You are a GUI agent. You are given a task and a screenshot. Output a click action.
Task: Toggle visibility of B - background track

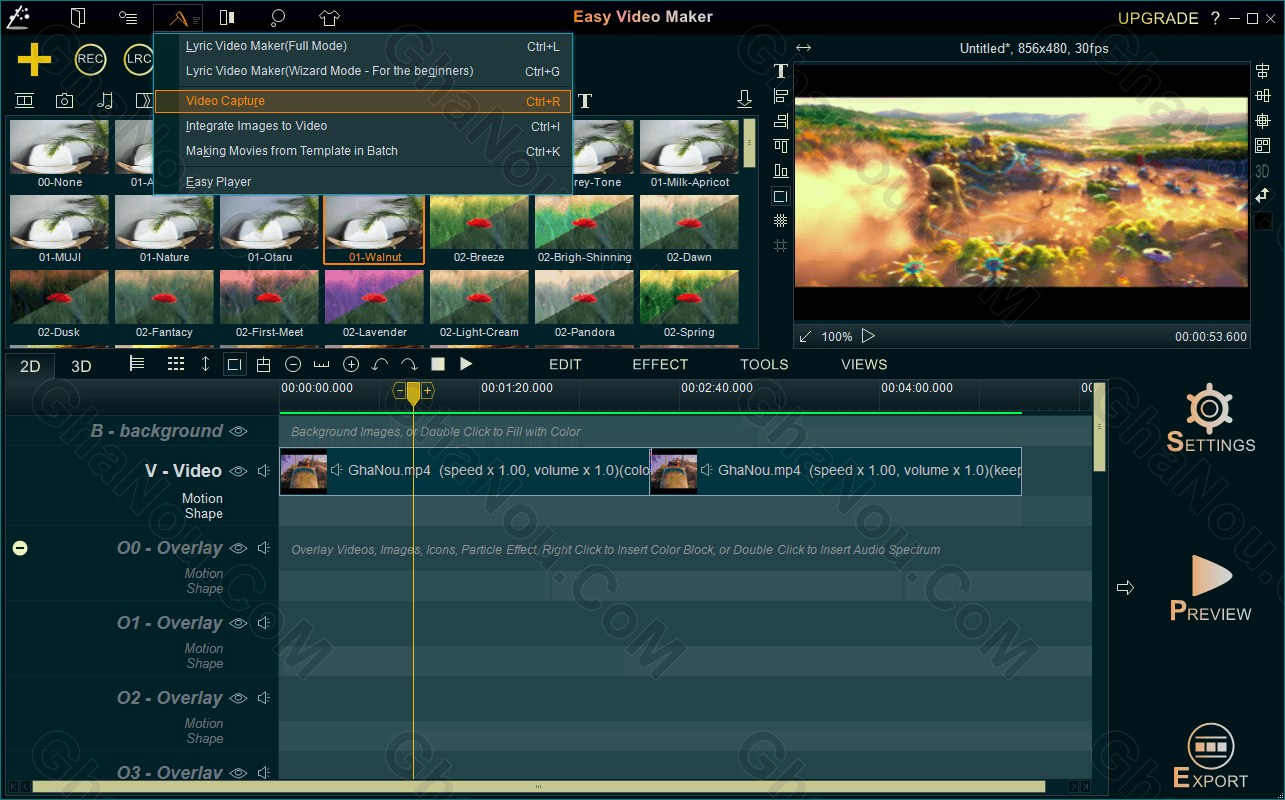238,431
